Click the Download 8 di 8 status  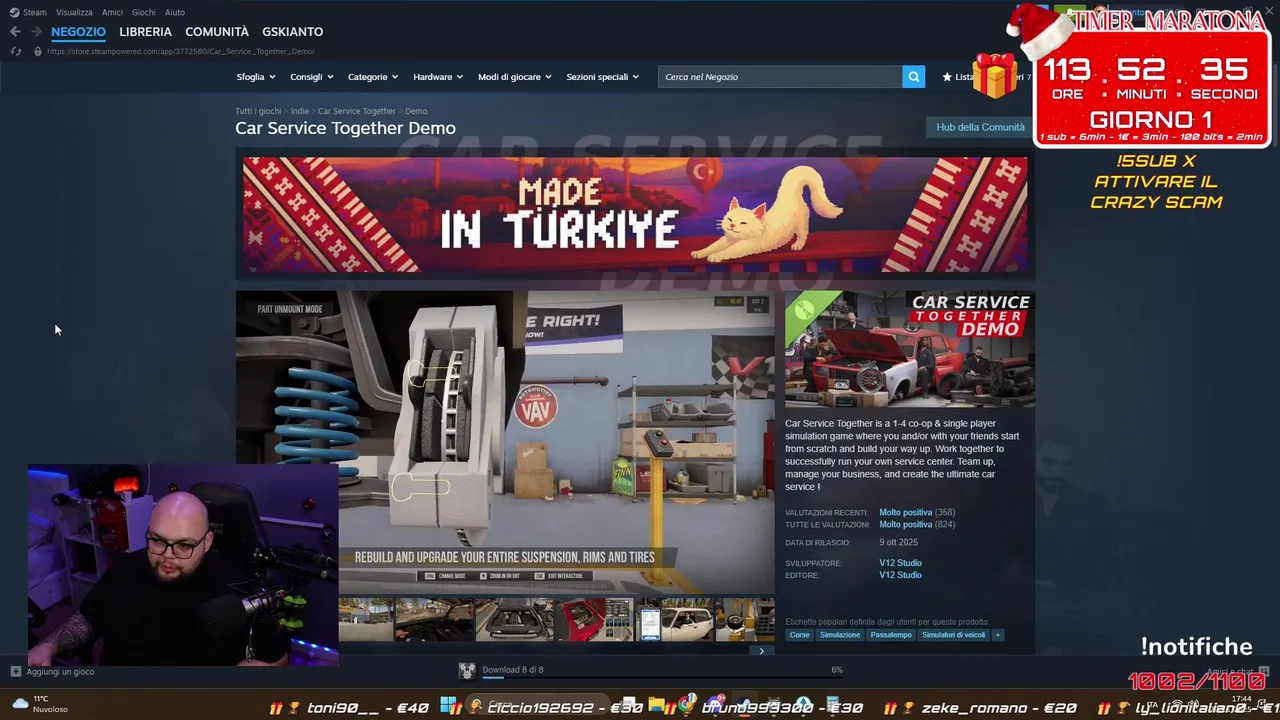tap(513, 670)
